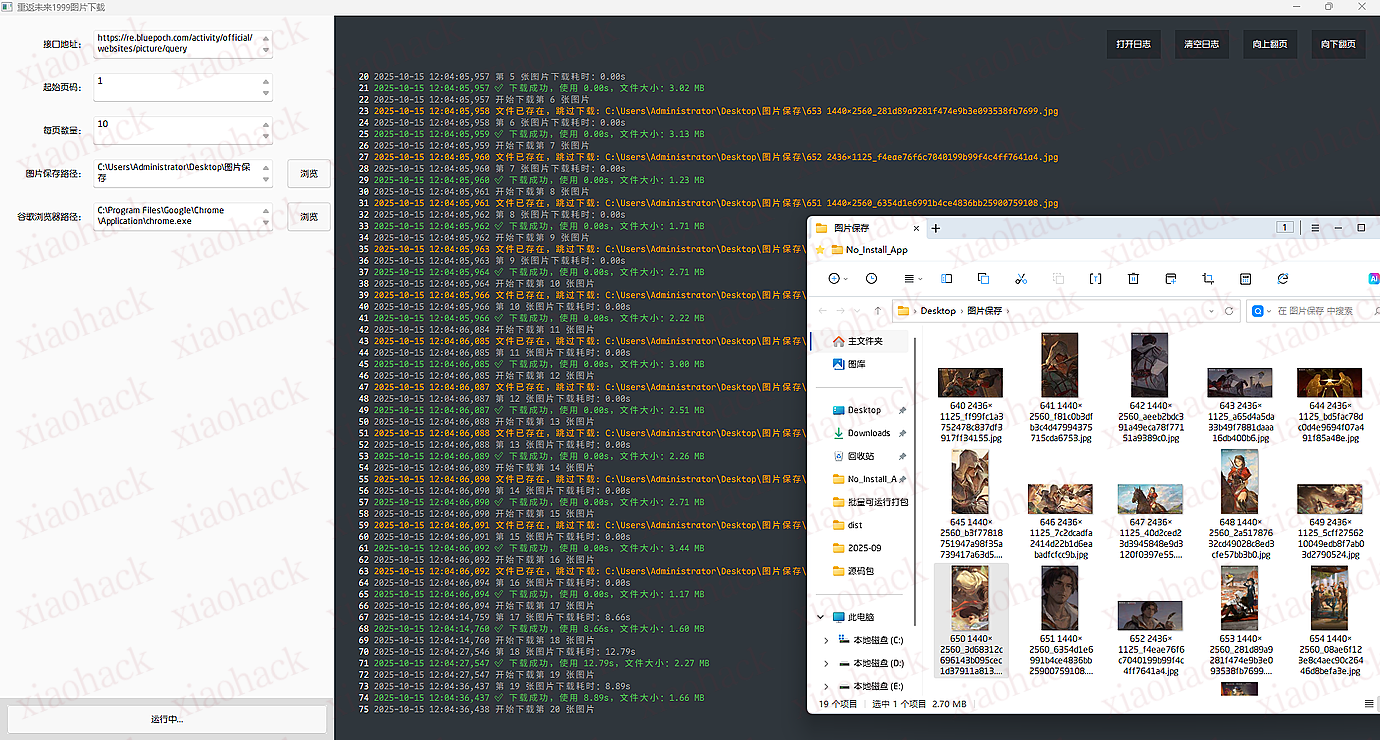Open the new item plus dropdown
Image resolution: width=1380 pixels, height=740 pixels.
(837, 279)
